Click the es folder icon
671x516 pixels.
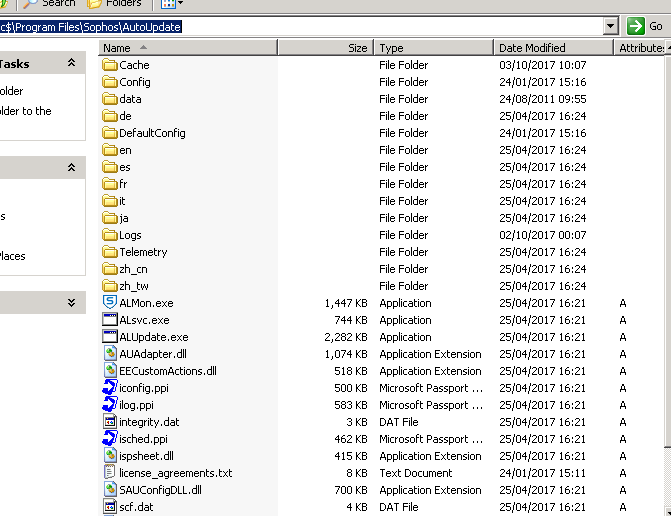tap(110, 167)
